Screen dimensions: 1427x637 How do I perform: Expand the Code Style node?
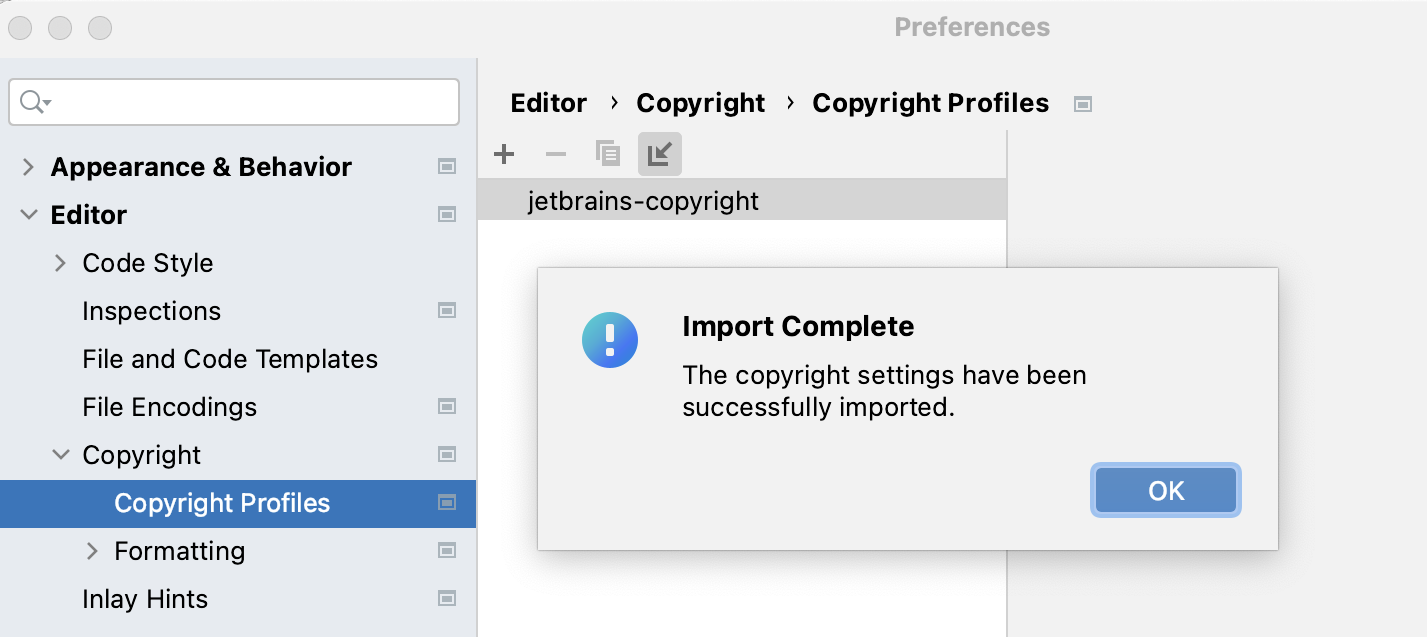tap(60, 263)
